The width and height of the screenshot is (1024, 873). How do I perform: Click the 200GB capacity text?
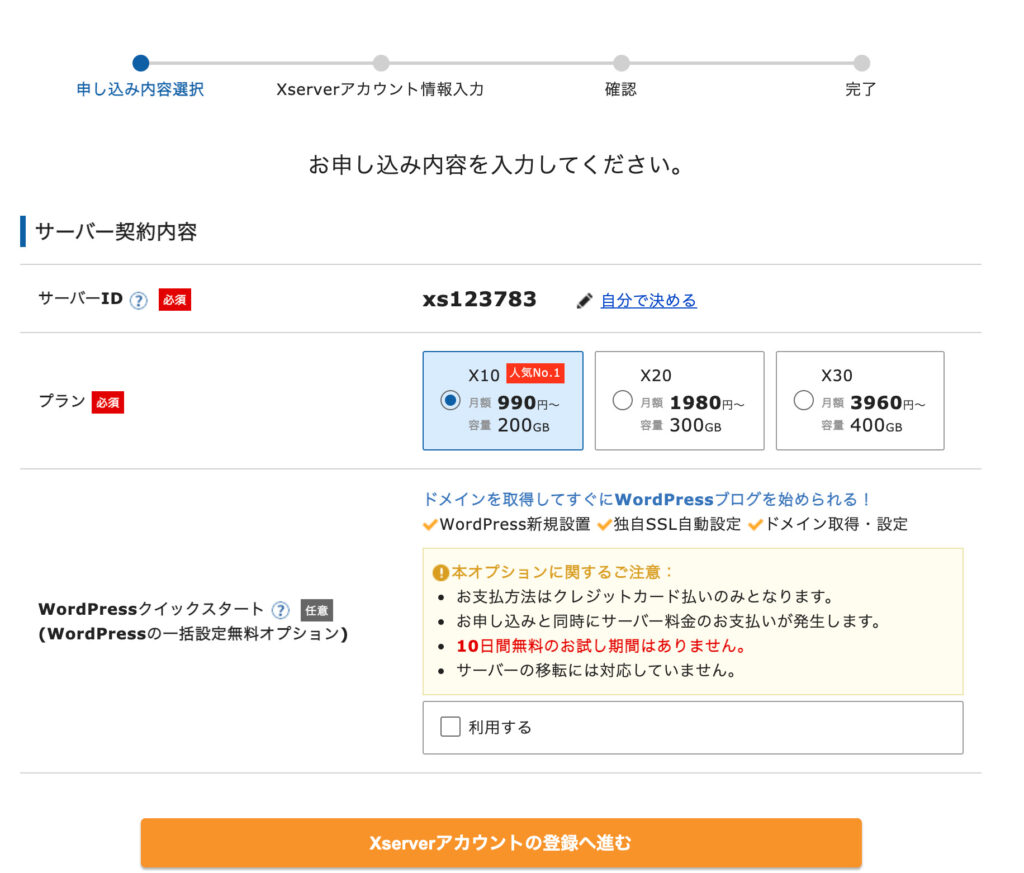pyautogui.click(x=524, y=426)
